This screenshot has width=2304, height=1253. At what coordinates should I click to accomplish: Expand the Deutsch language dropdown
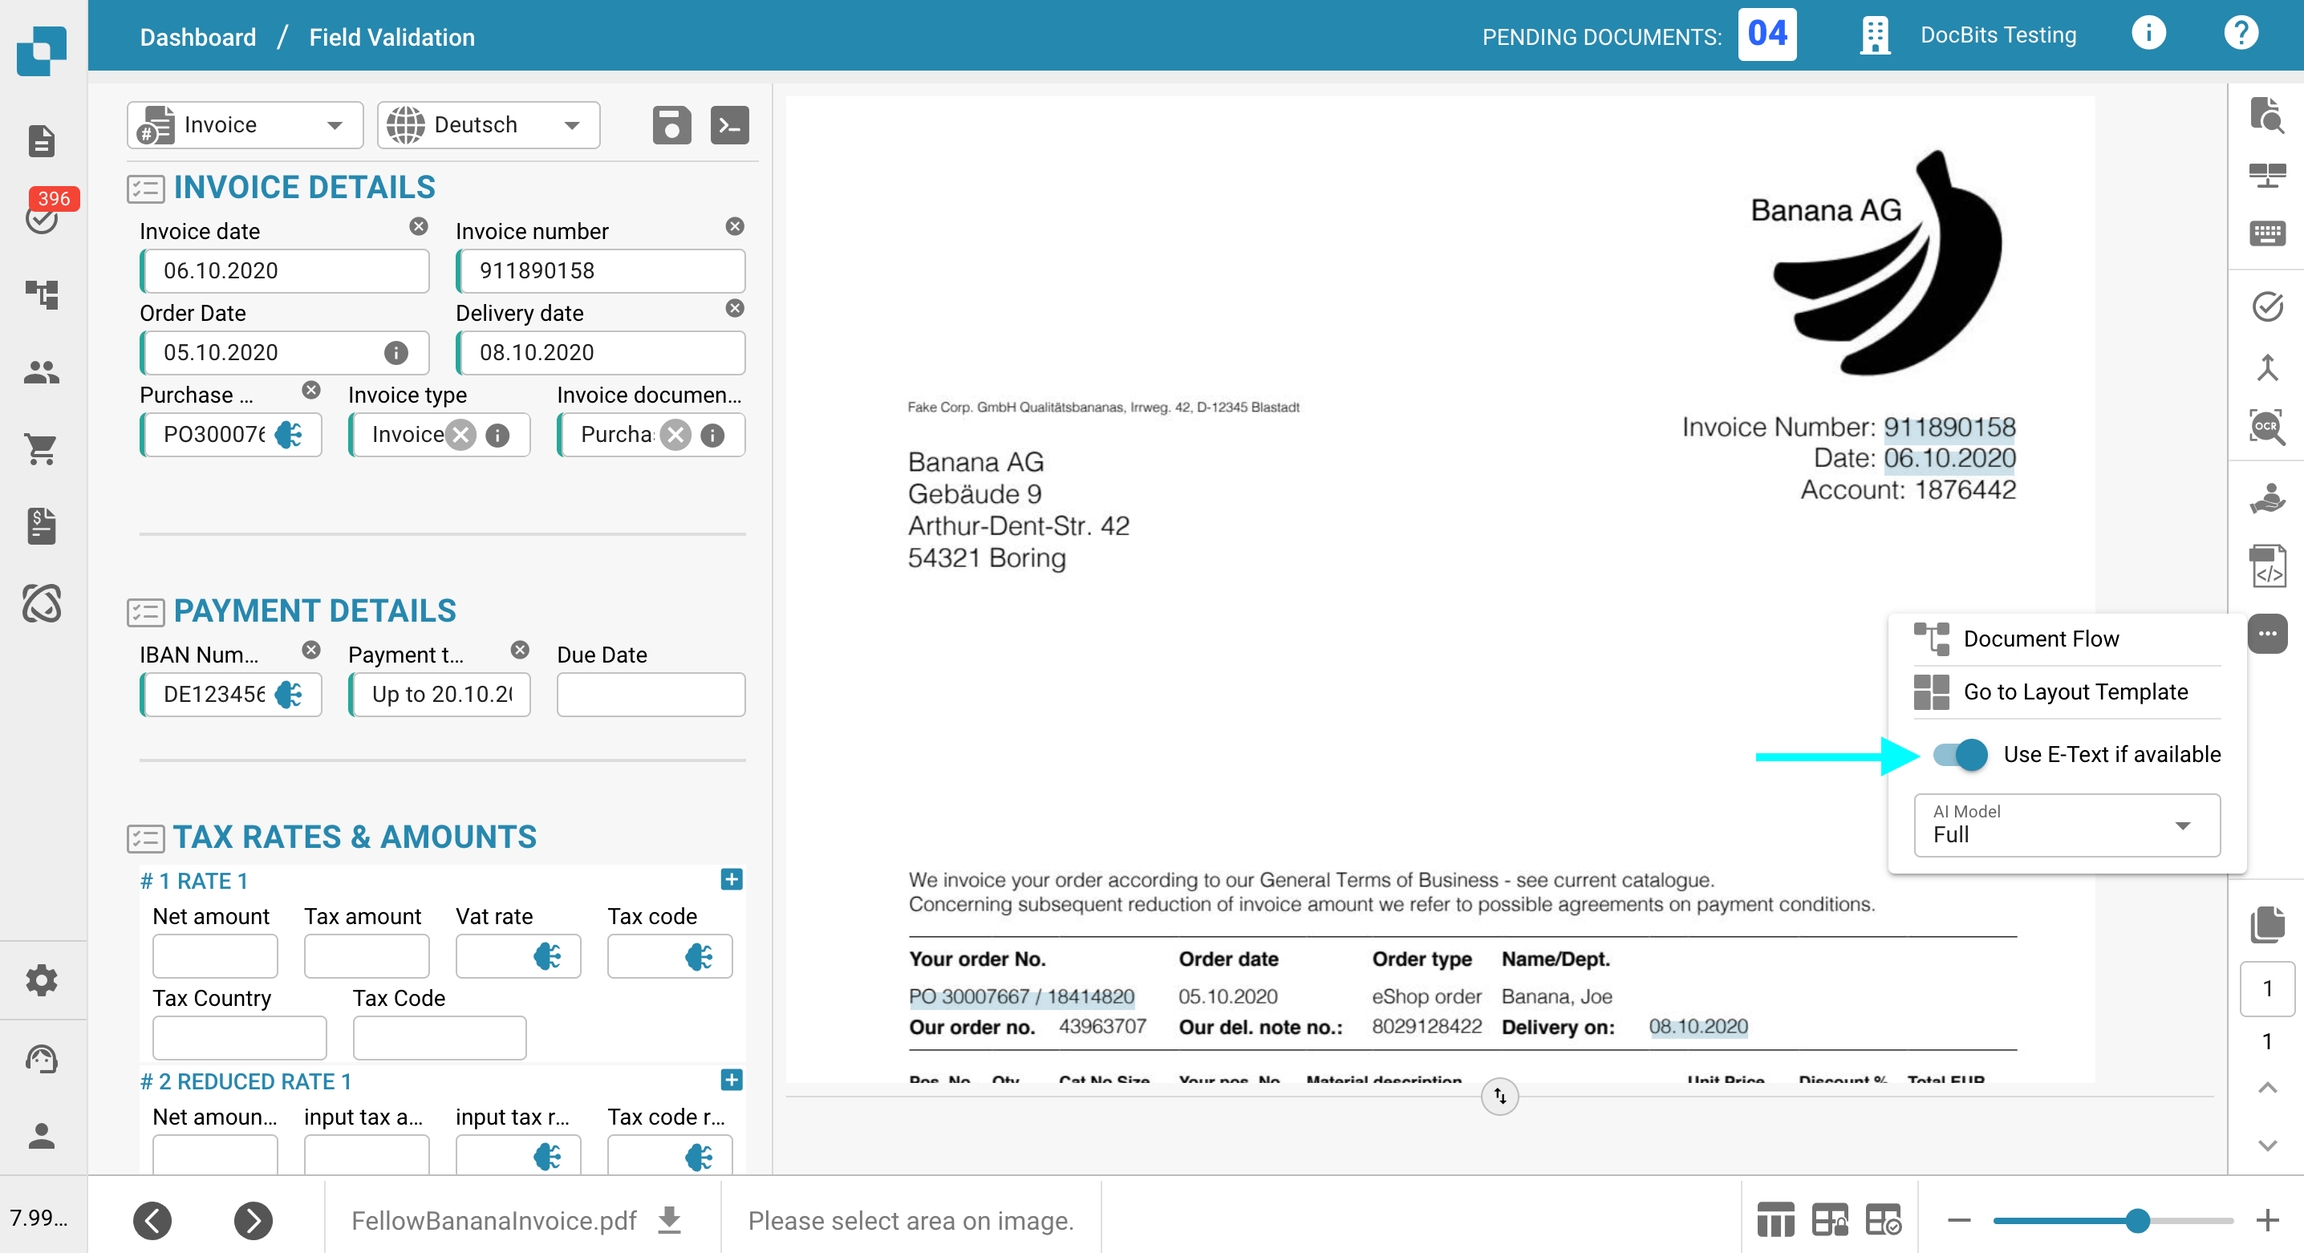click(x=488, y=125)
